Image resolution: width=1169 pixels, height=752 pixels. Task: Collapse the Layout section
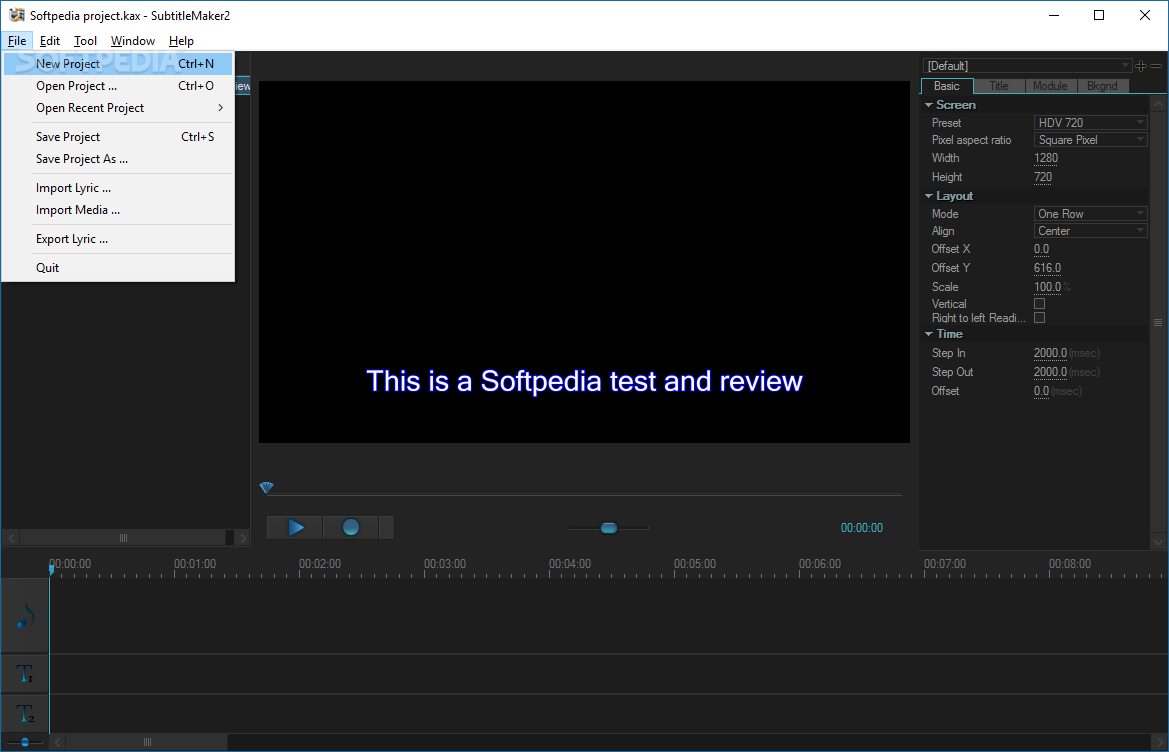929,196
